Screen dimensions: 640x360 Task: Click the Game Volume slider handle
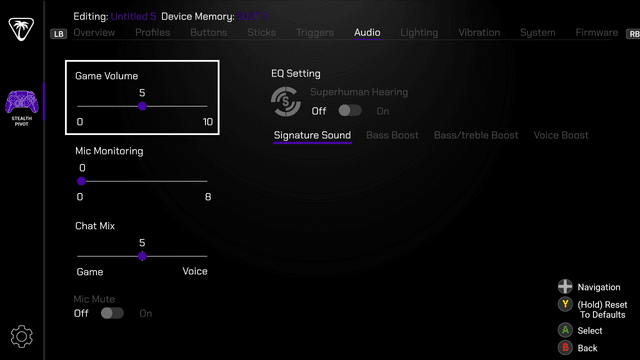[x=142, y=106]
